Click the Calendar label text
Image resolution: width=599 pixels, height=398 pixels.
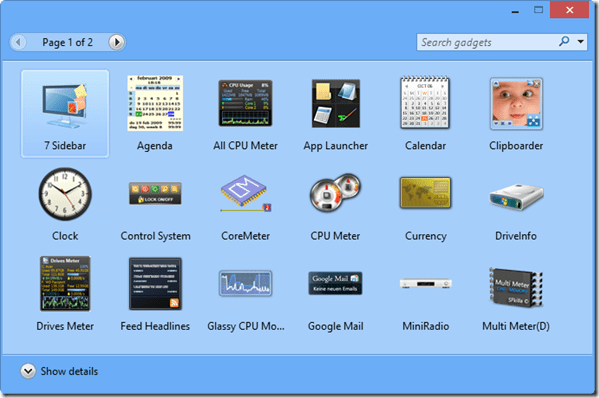click(426, 146)
